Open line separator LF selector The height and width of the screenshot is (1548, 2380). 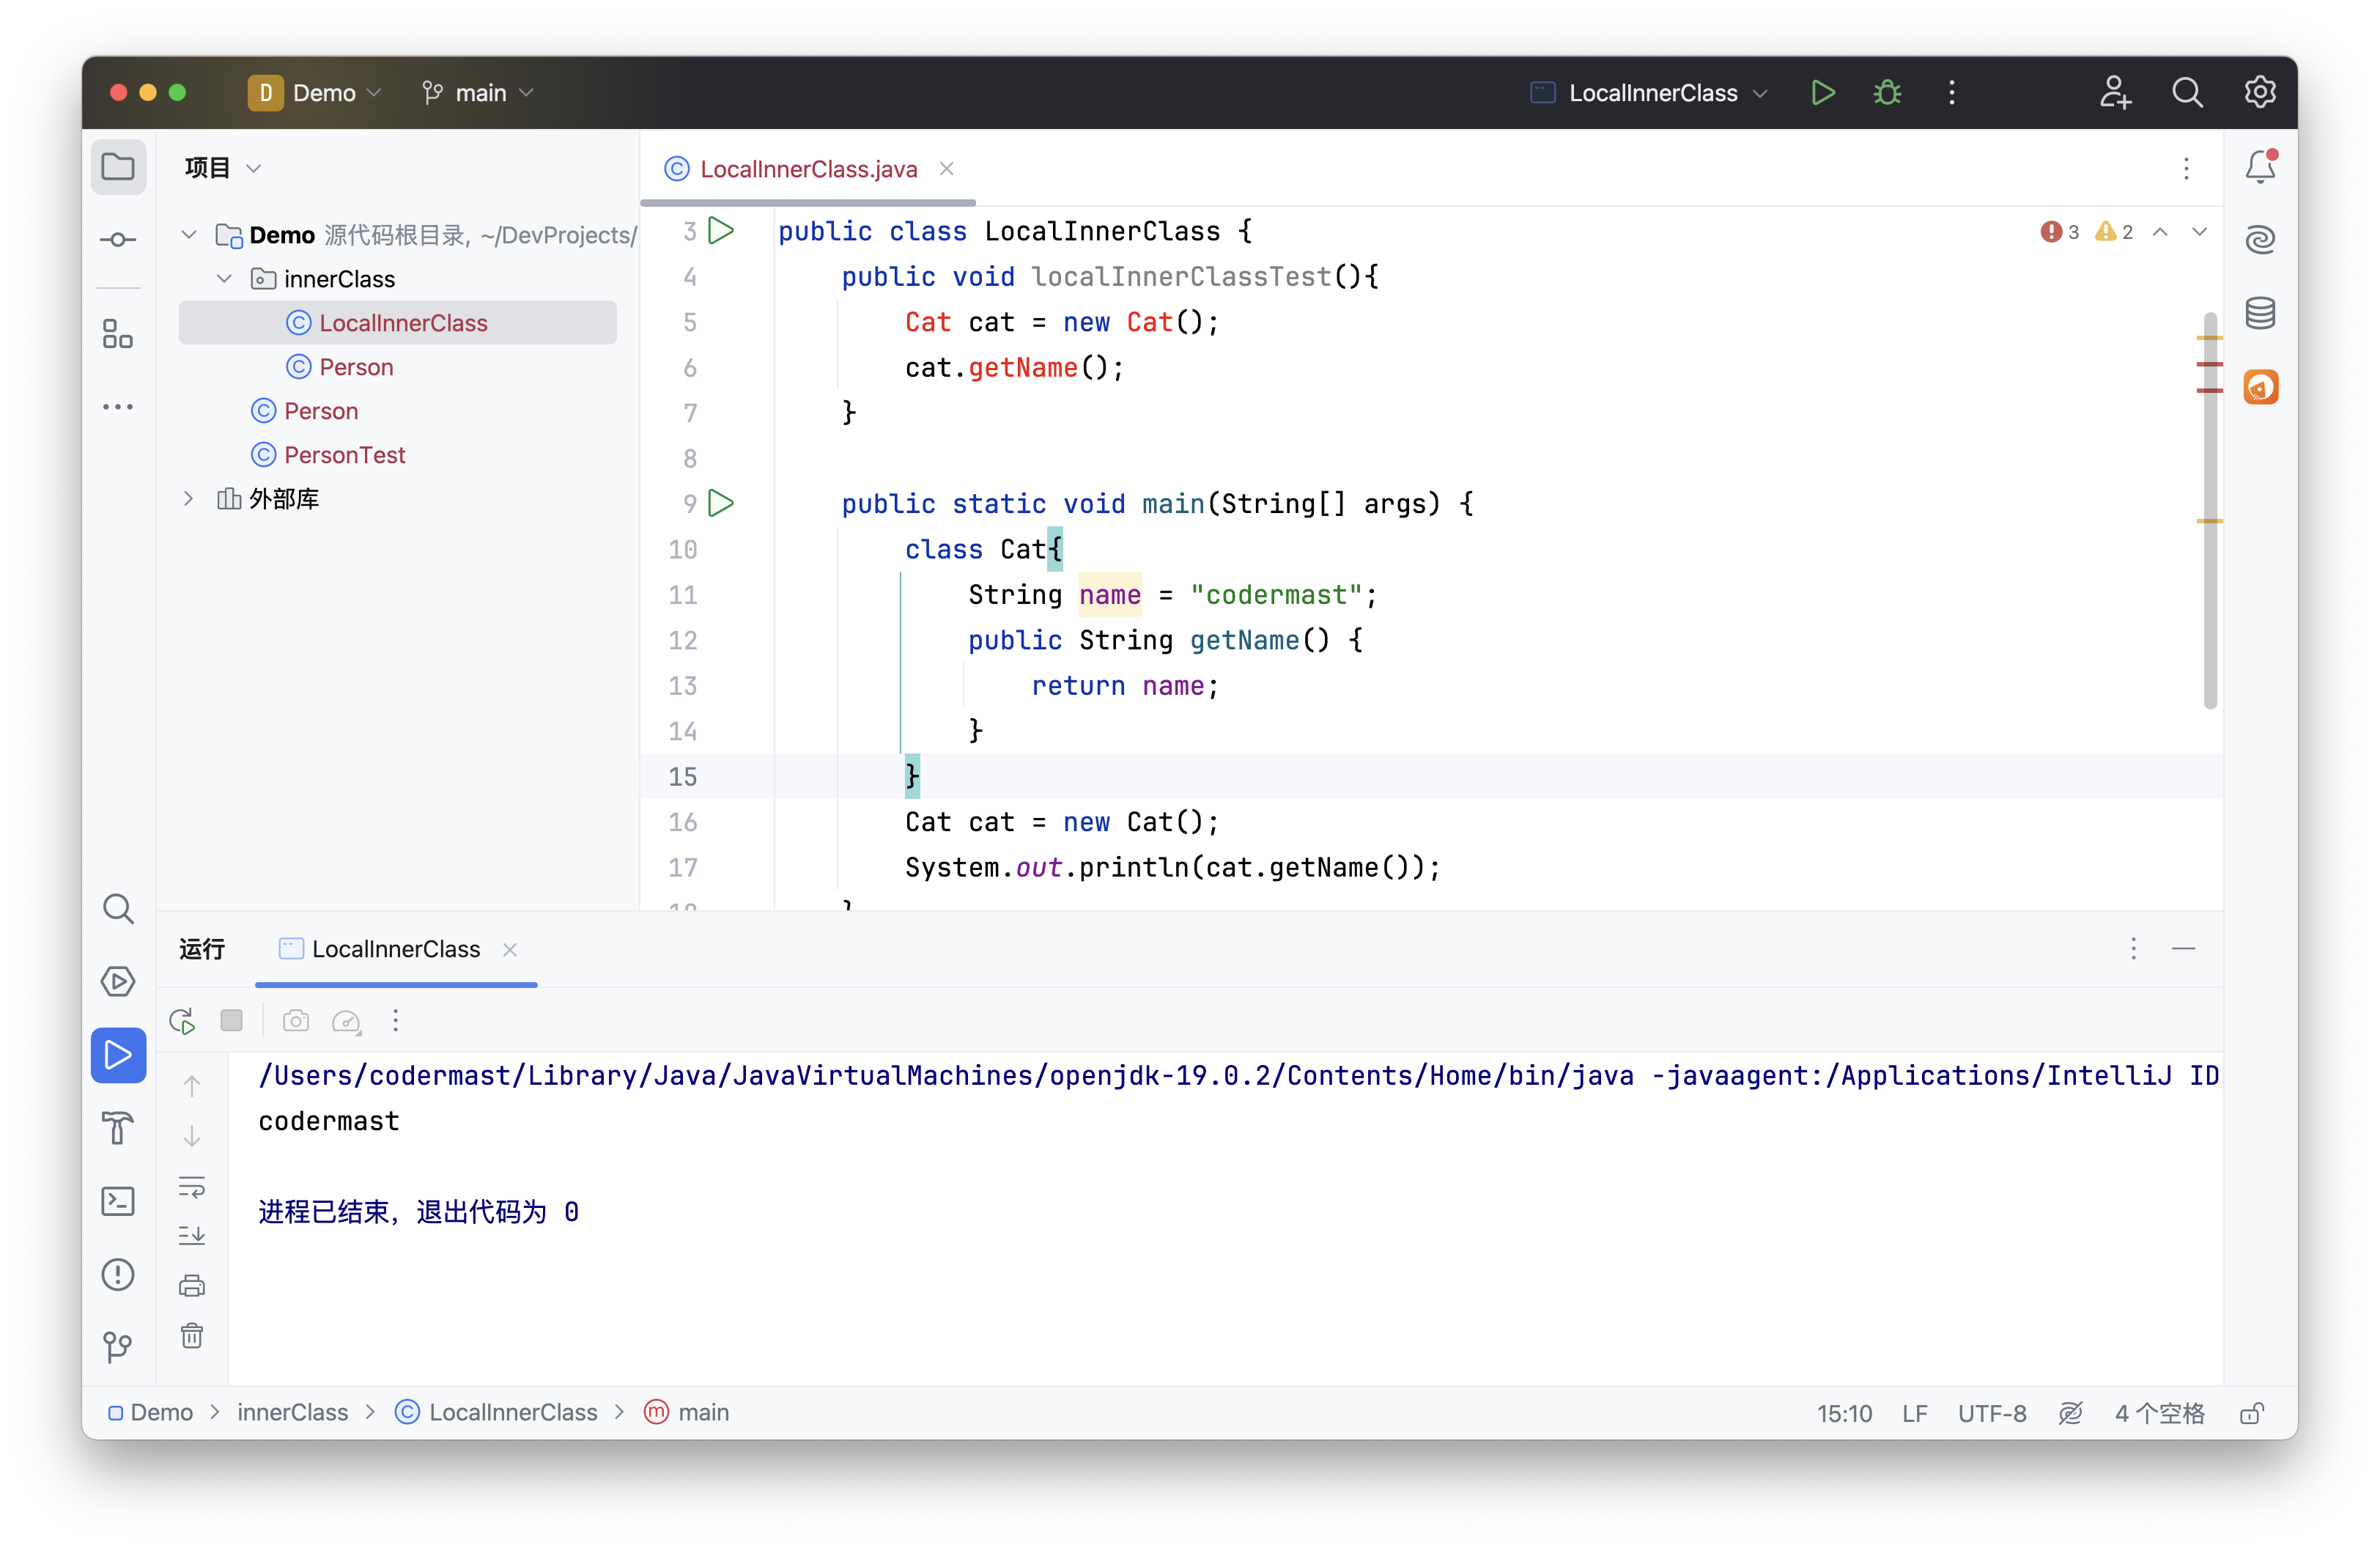pos(1914,1413)
